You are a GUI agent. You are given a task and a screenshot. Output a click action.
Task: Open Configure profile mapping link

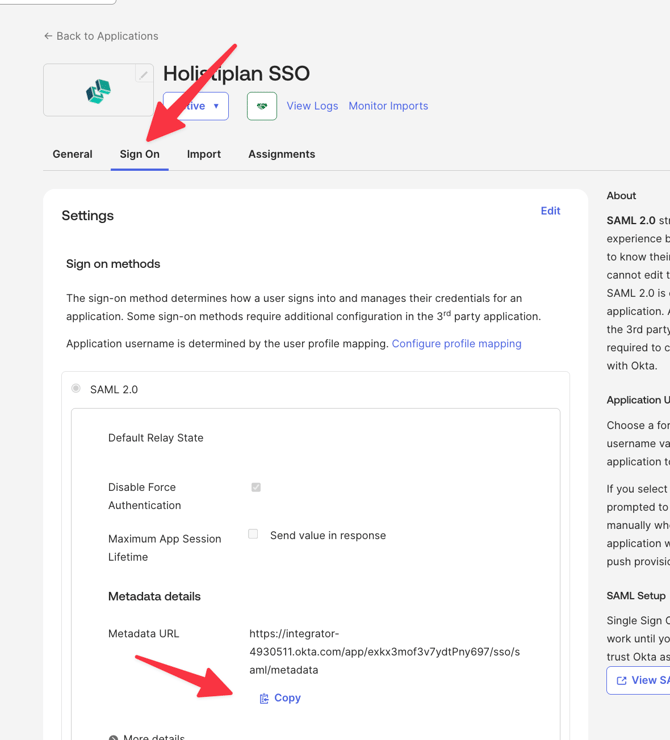(456, 343)
